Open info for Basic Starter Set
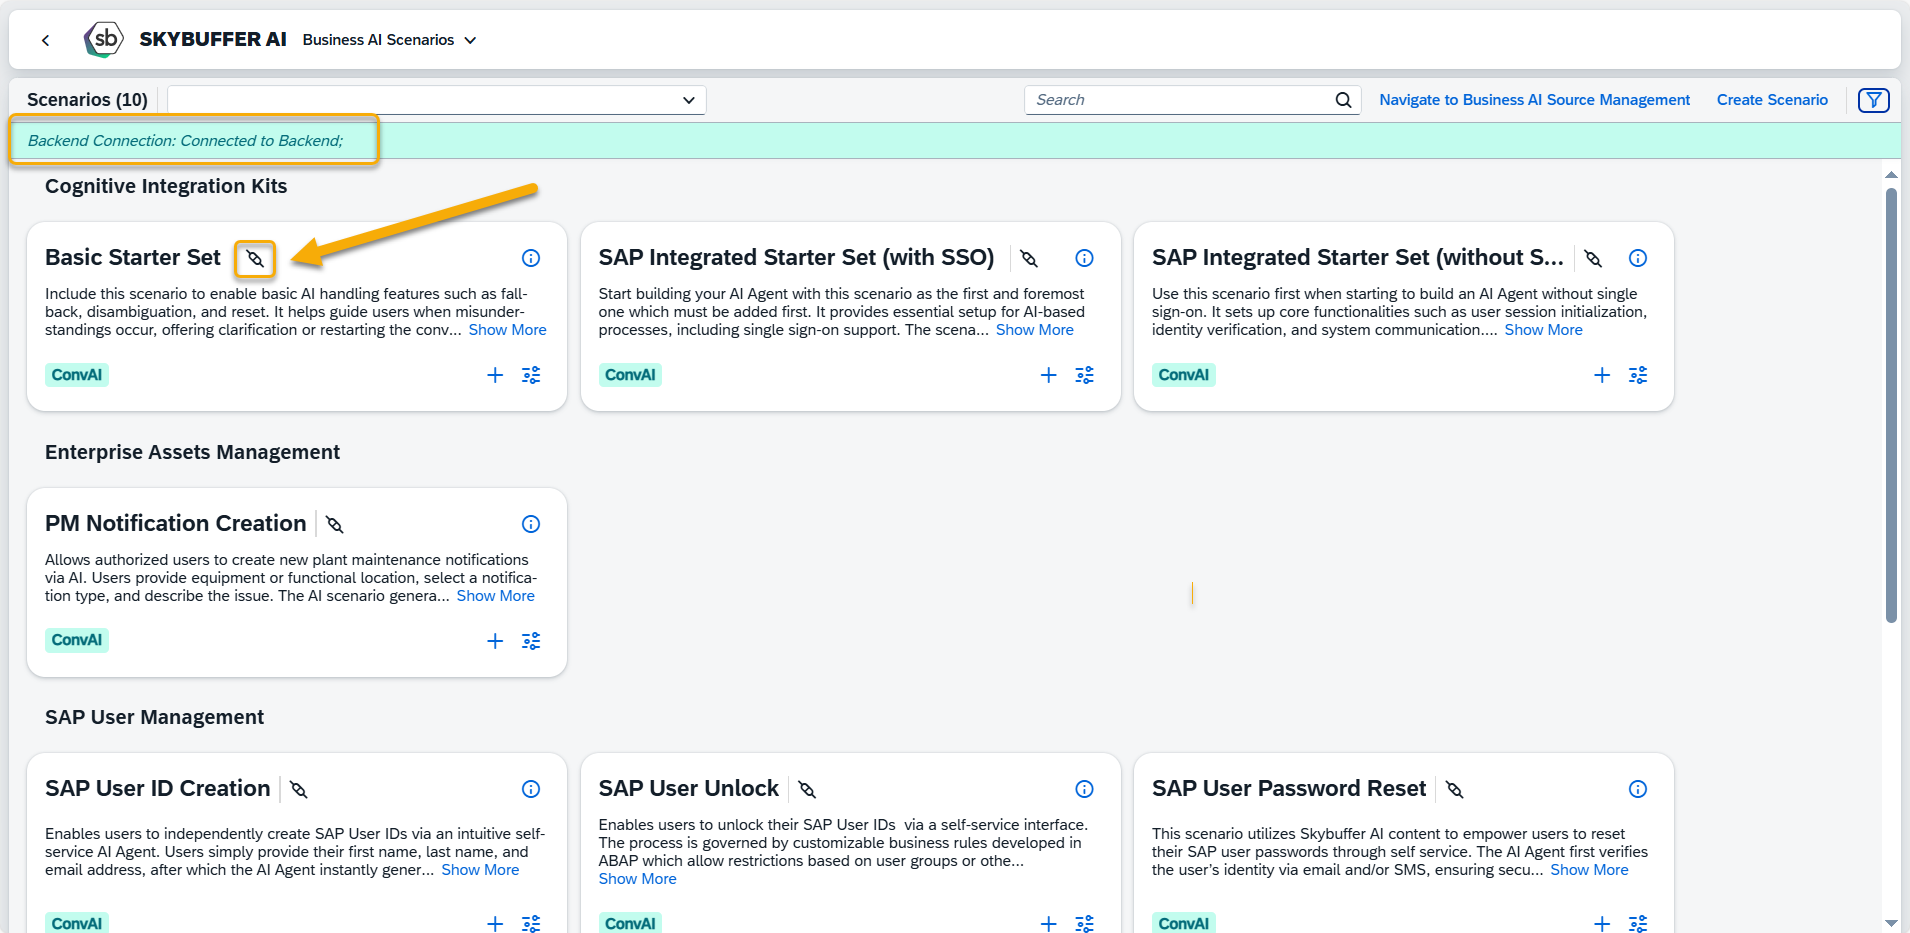Viewport: 1910px width, 933px height. point(531,258)
